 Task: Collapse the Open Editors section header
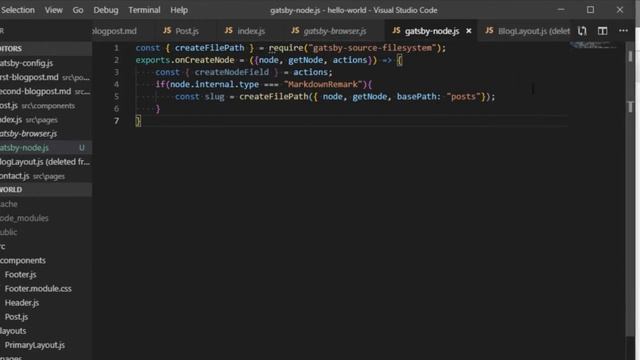[x=46, y=49]
